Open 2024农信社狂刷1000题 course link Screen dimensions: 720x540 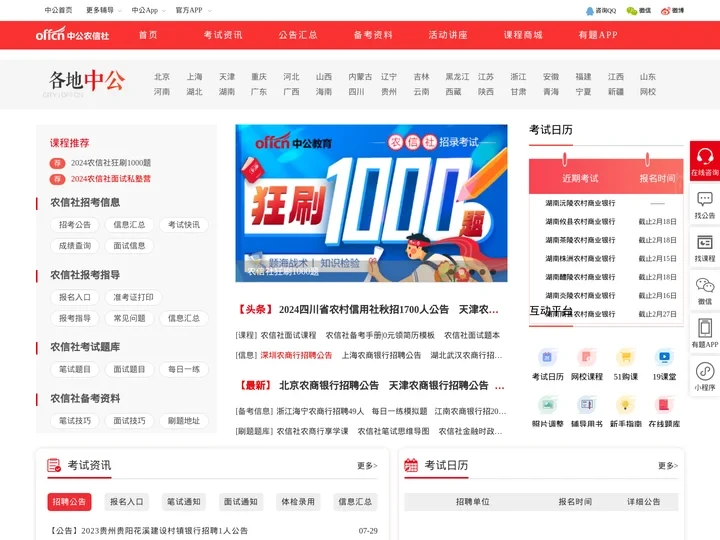coord(111,163)
